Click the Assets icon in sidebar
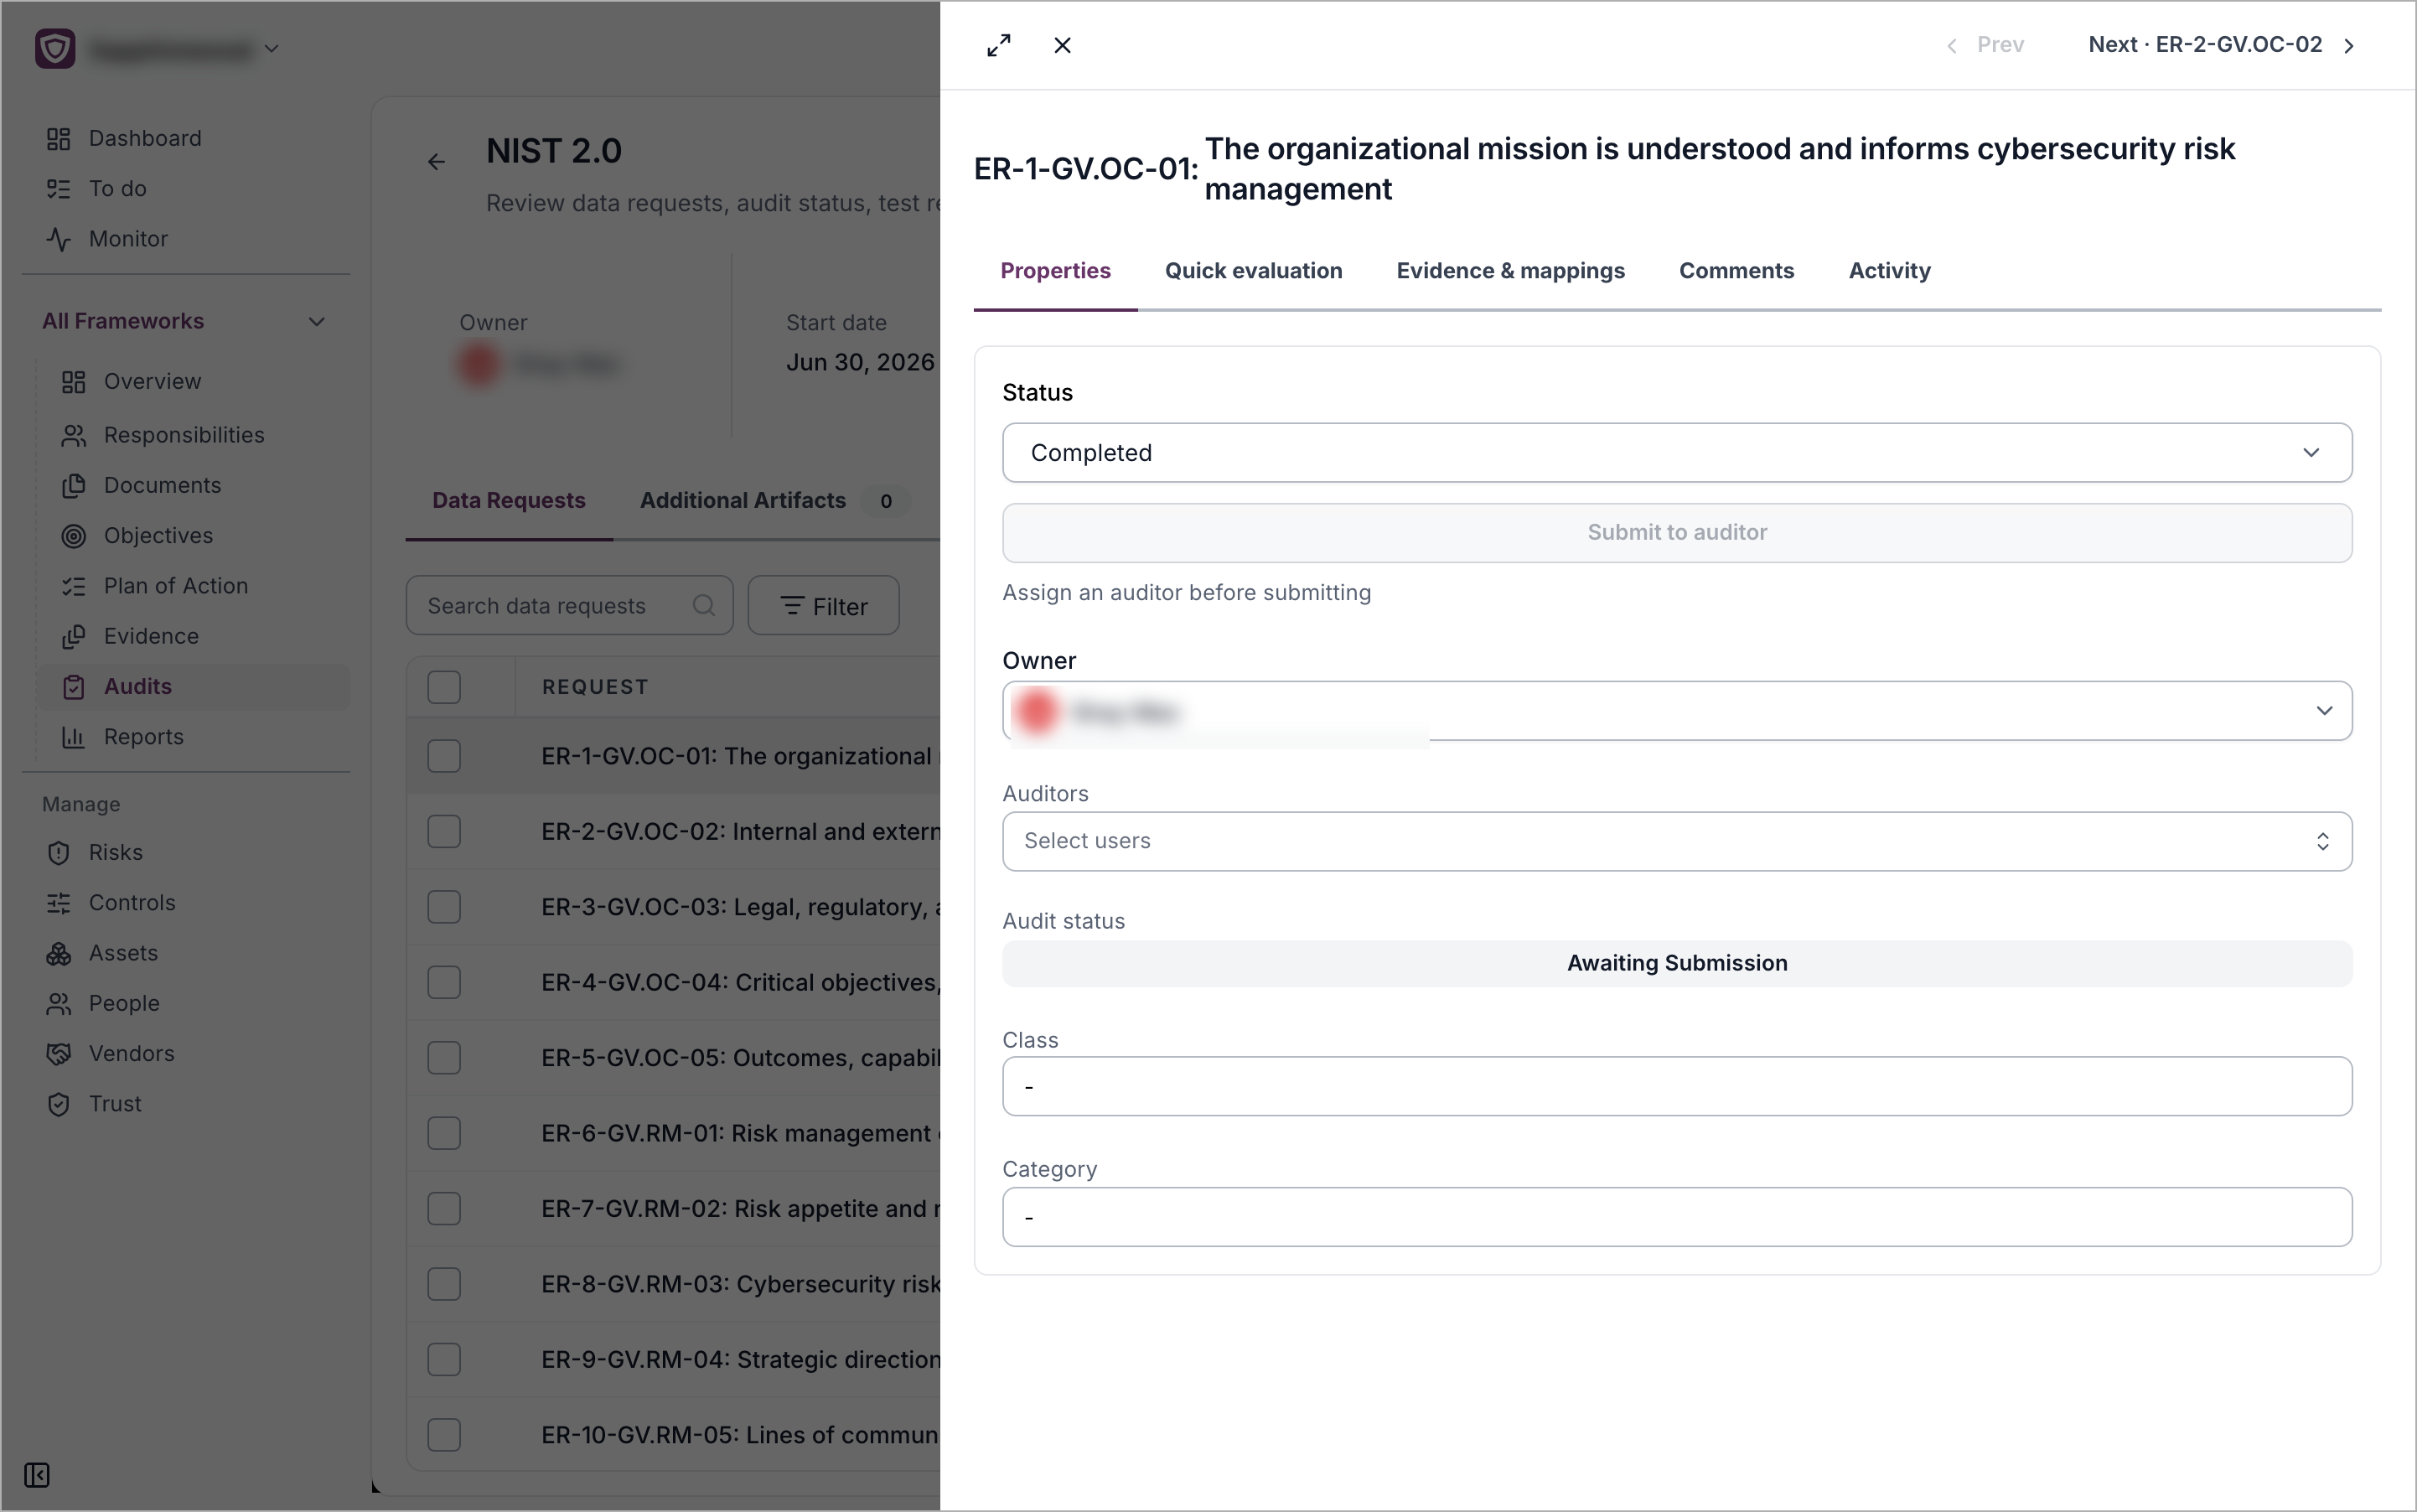 click(58, 953)
